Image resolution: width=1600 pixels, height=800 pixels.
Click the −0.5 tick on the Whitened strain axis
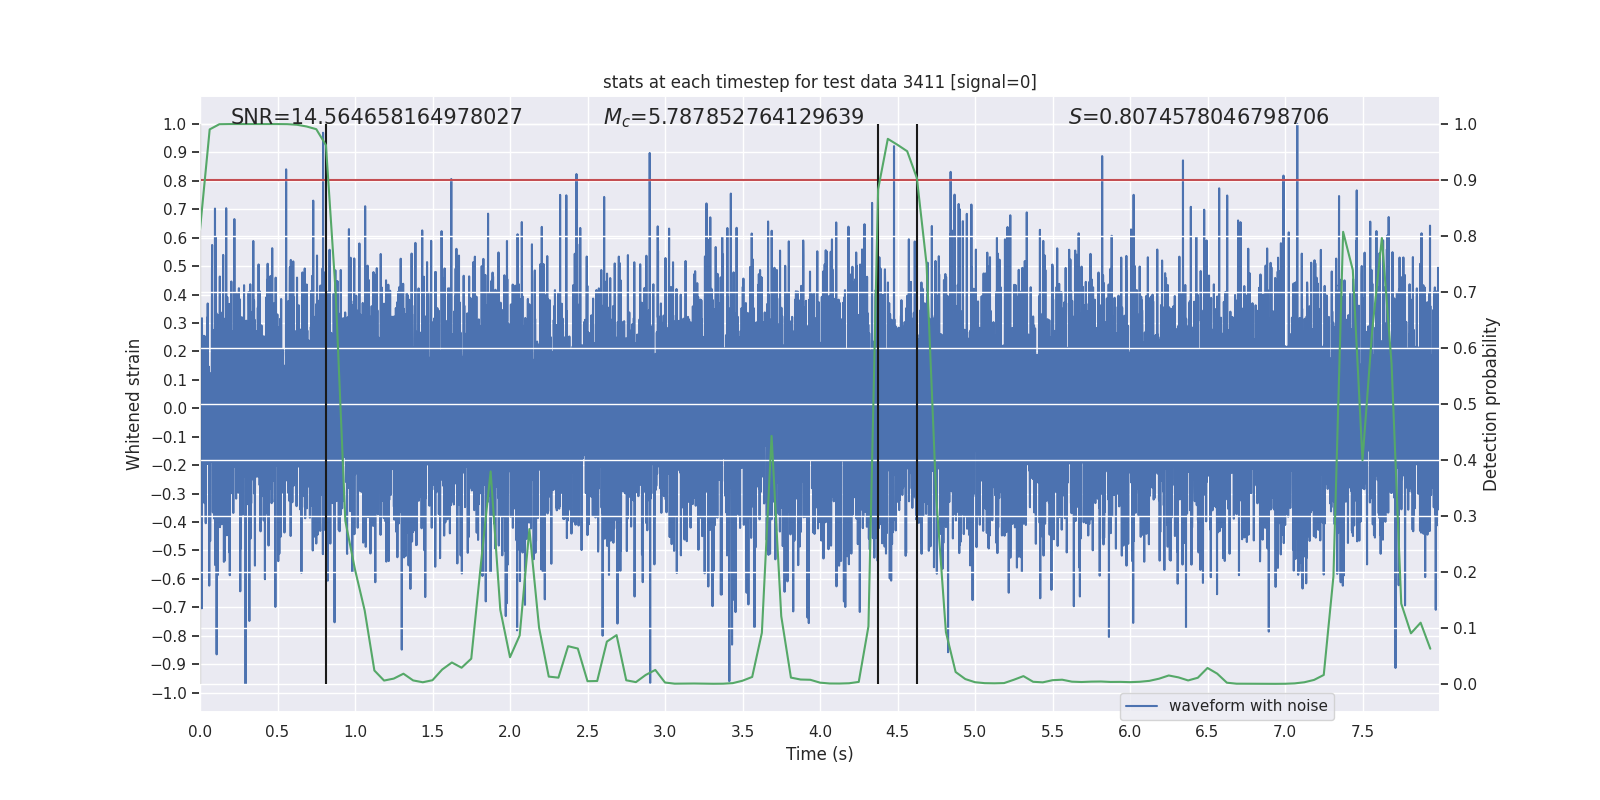point(168,550)
